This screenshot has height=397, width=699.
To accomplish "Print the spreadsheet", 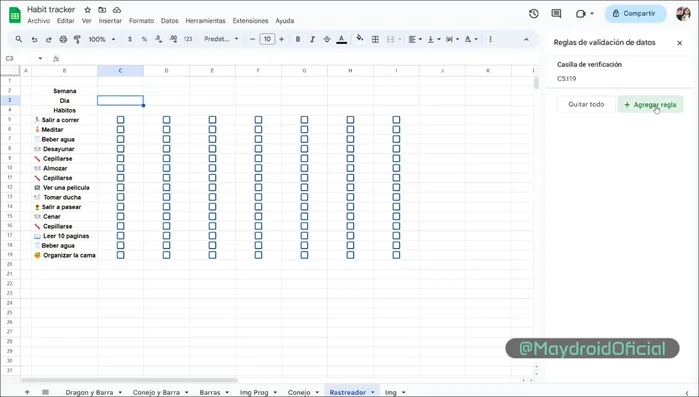I will tap(63, 39).
